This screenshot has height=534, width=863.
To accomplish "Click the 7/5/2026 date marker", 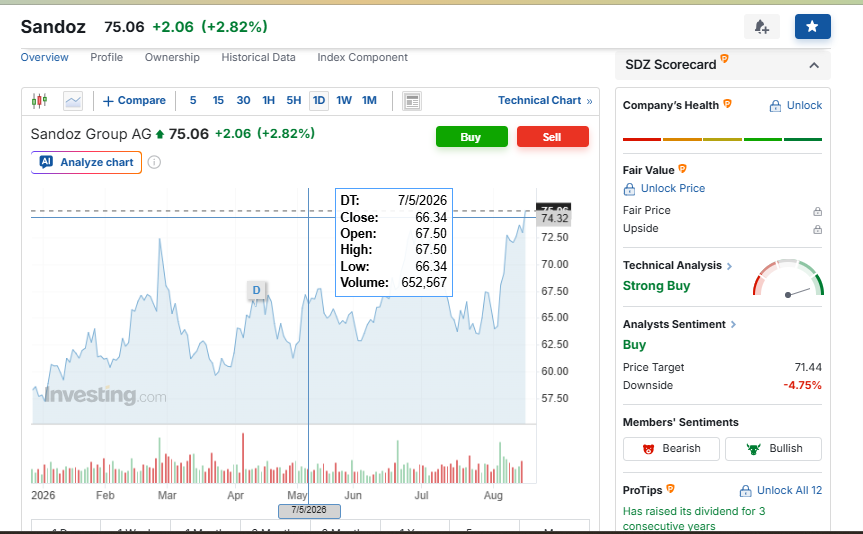I will [309, 511].
